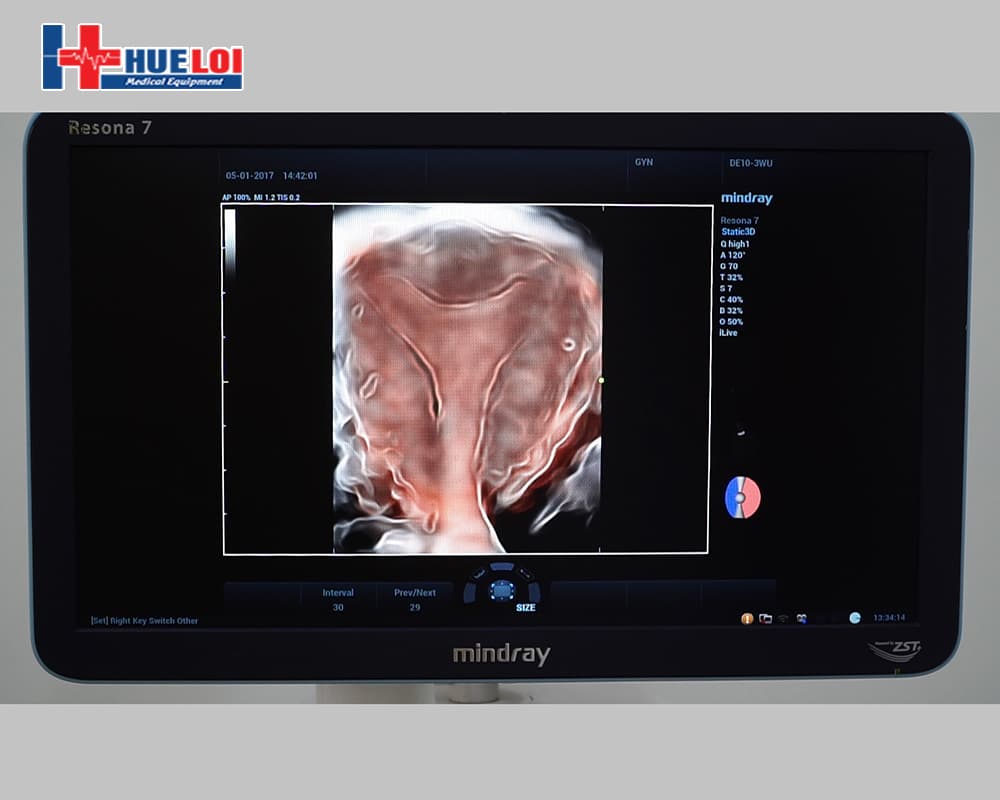Click the DE10-3WU probe label
1000x800 pixels.
pyautogui.click(x=748, y=162)
